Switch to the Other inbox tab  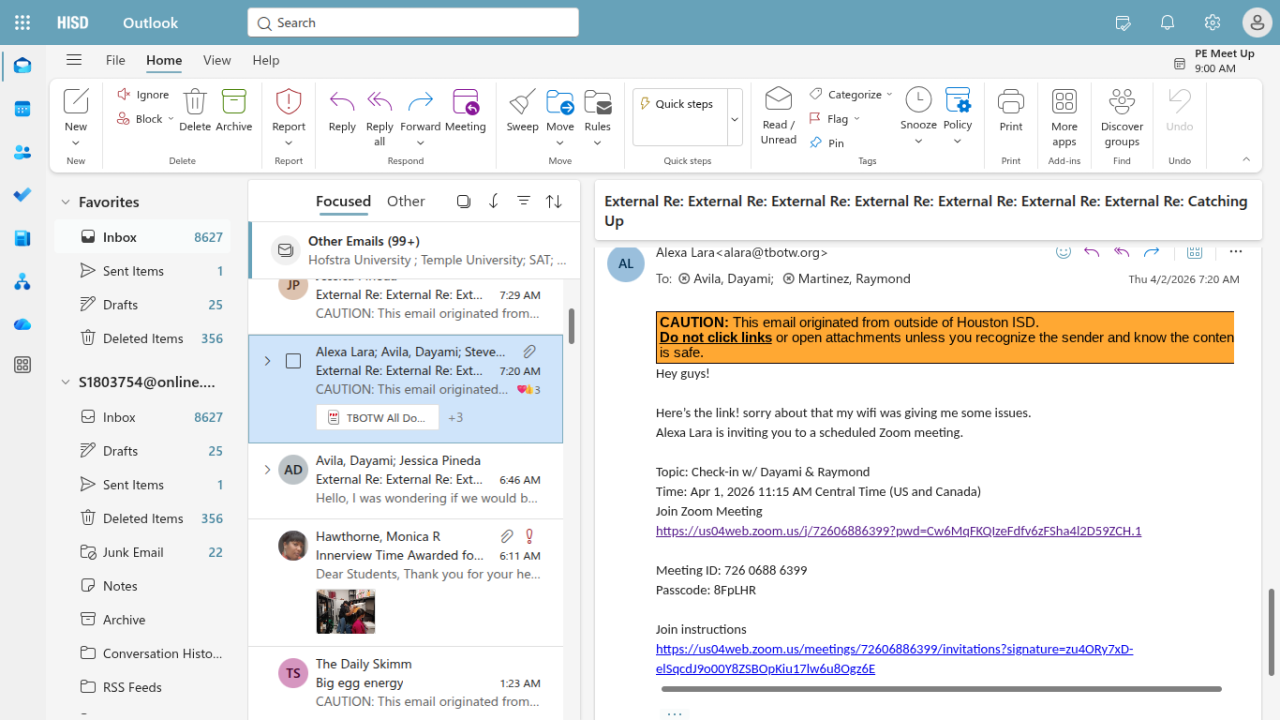tap(405, 201)
